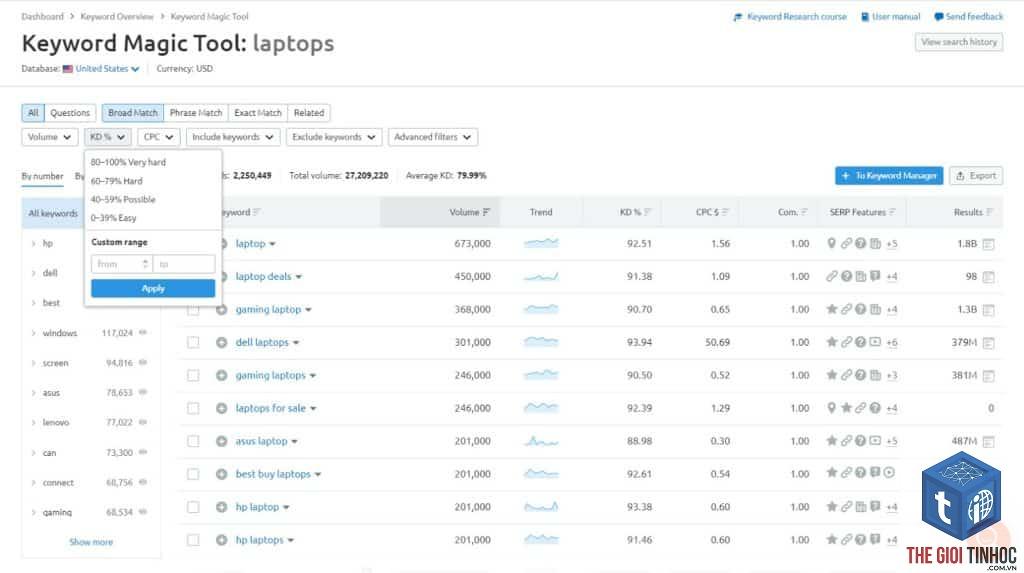This screenshot has height=573, width=1024.
Task: Sort table by CPC $ column icon
Action: [x=726, y=212]
